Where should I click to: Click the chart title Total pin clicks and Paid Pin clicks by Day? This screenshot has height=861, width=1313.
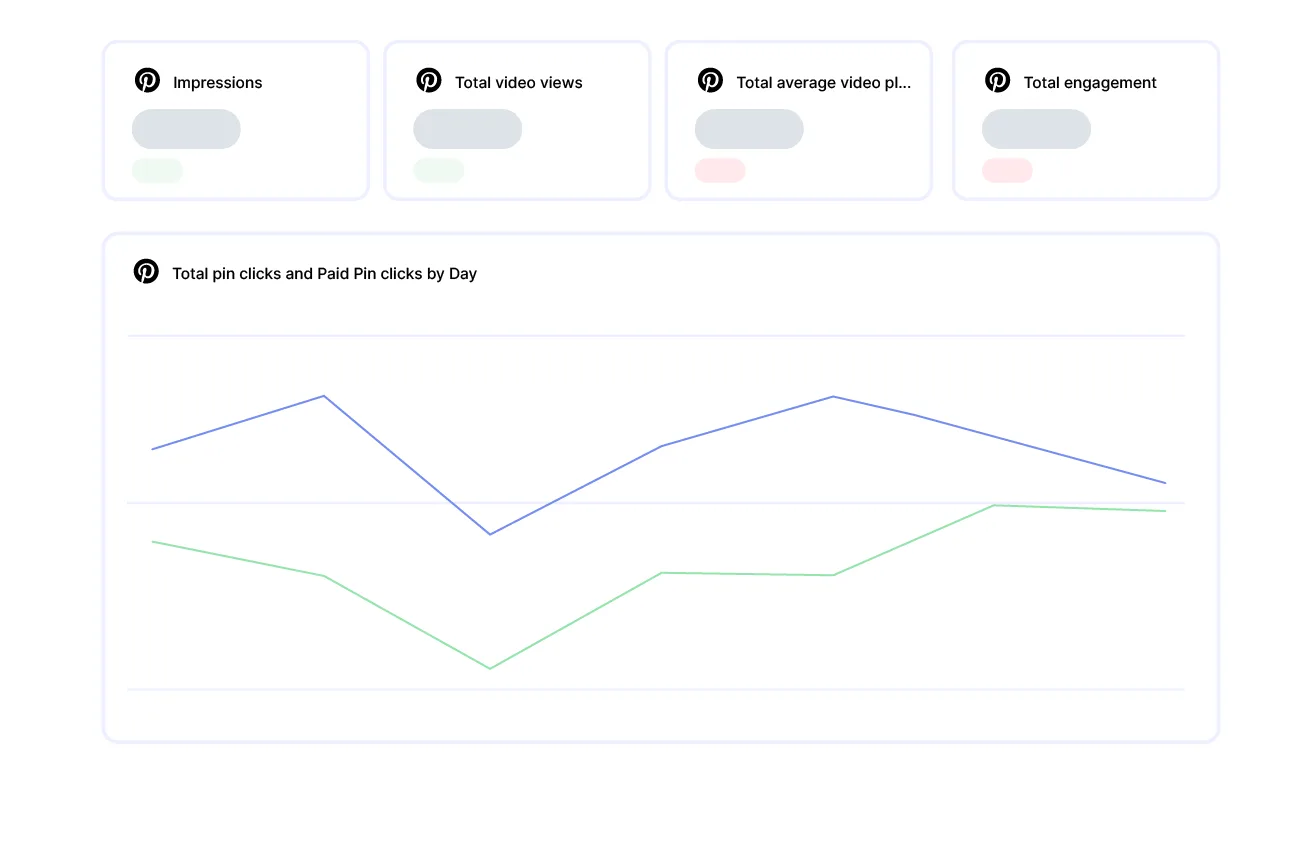coord(324,274)
